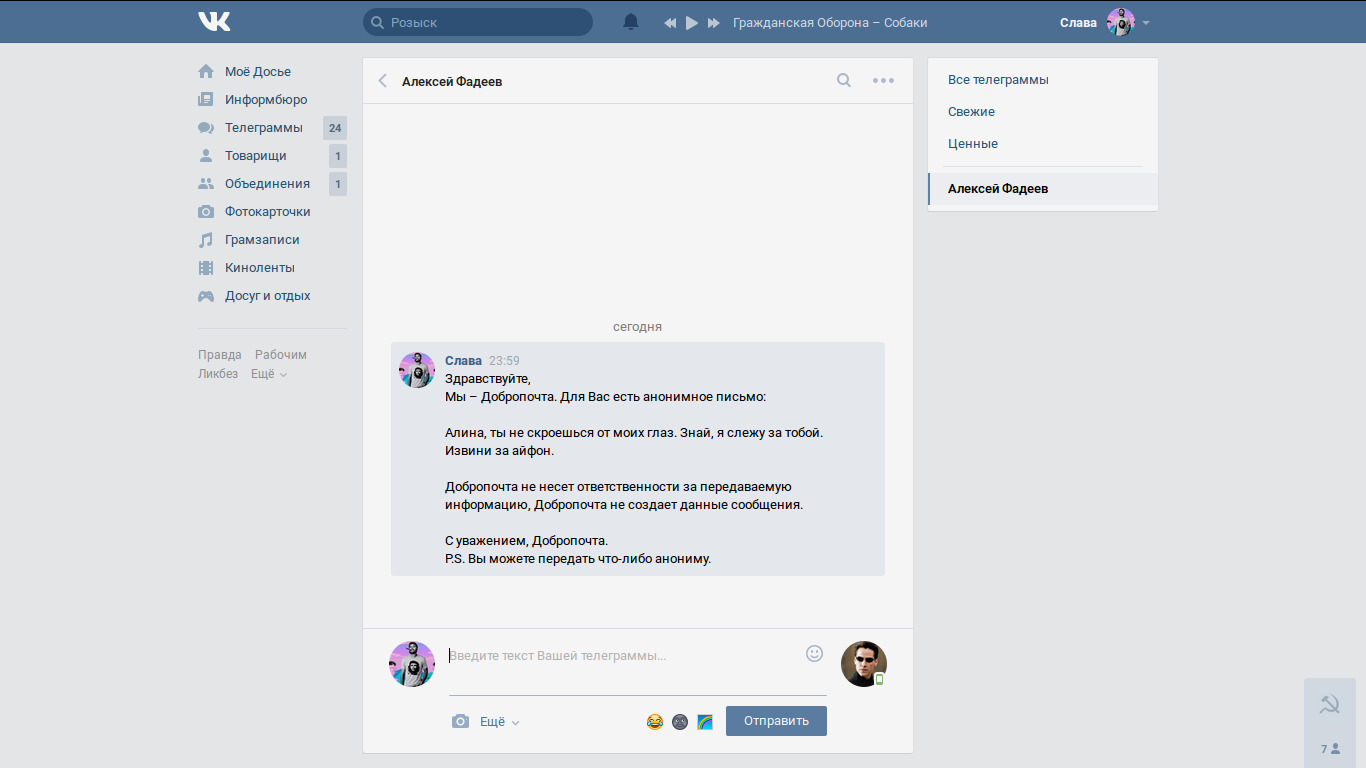Play the current audio track
This screenshot has height=768, width=1366.
coord(692,23)
